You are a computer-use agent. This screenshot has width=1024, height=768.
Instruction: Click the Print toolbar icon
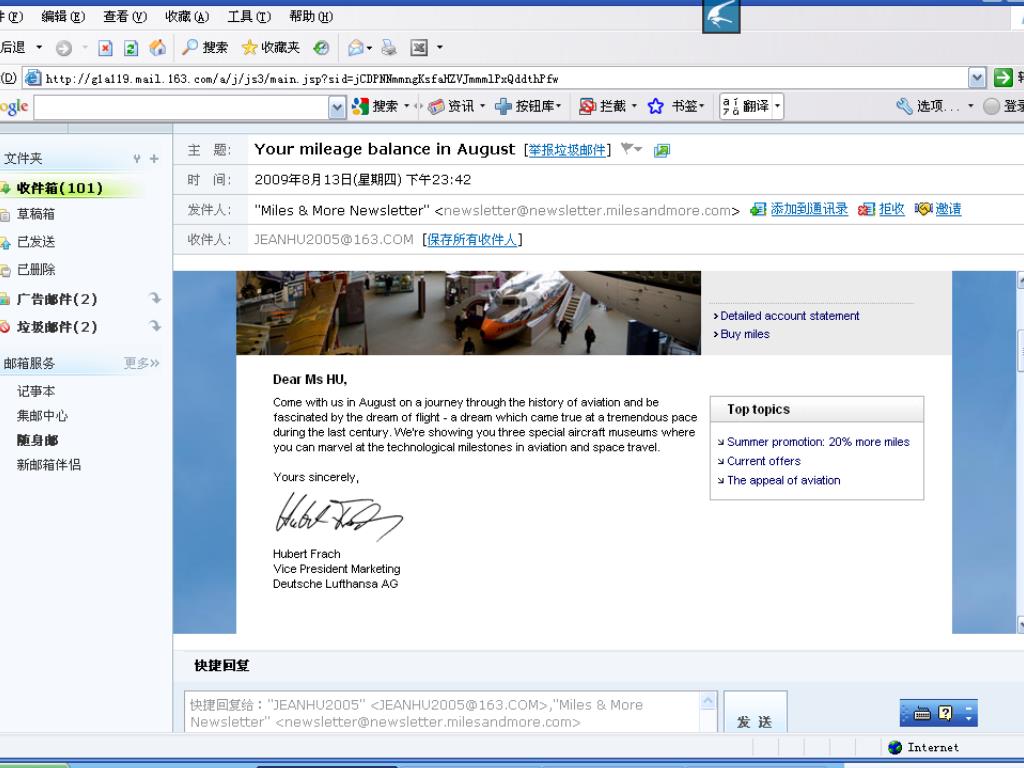[389, 47]
